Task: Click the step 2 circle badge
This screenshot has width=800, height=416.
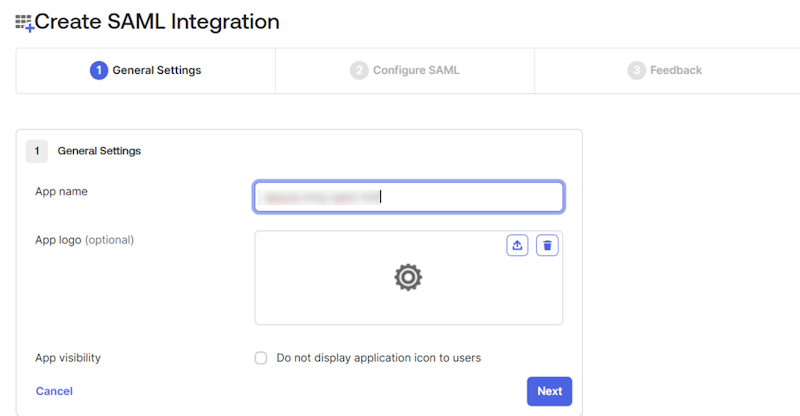Action: click(359, 70)
